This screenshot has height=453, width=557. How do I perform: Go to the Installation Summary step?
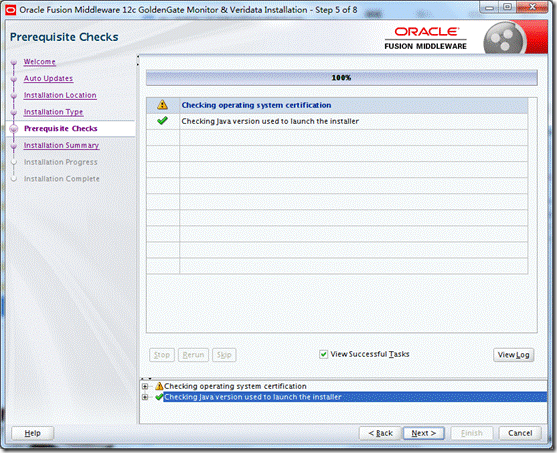pos(61,145)
